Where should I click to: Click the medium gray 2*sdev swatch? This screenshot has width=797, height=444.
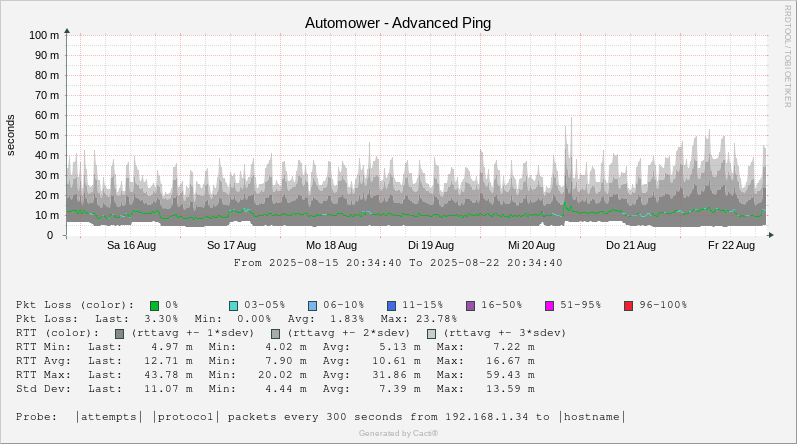click(275, 334)
